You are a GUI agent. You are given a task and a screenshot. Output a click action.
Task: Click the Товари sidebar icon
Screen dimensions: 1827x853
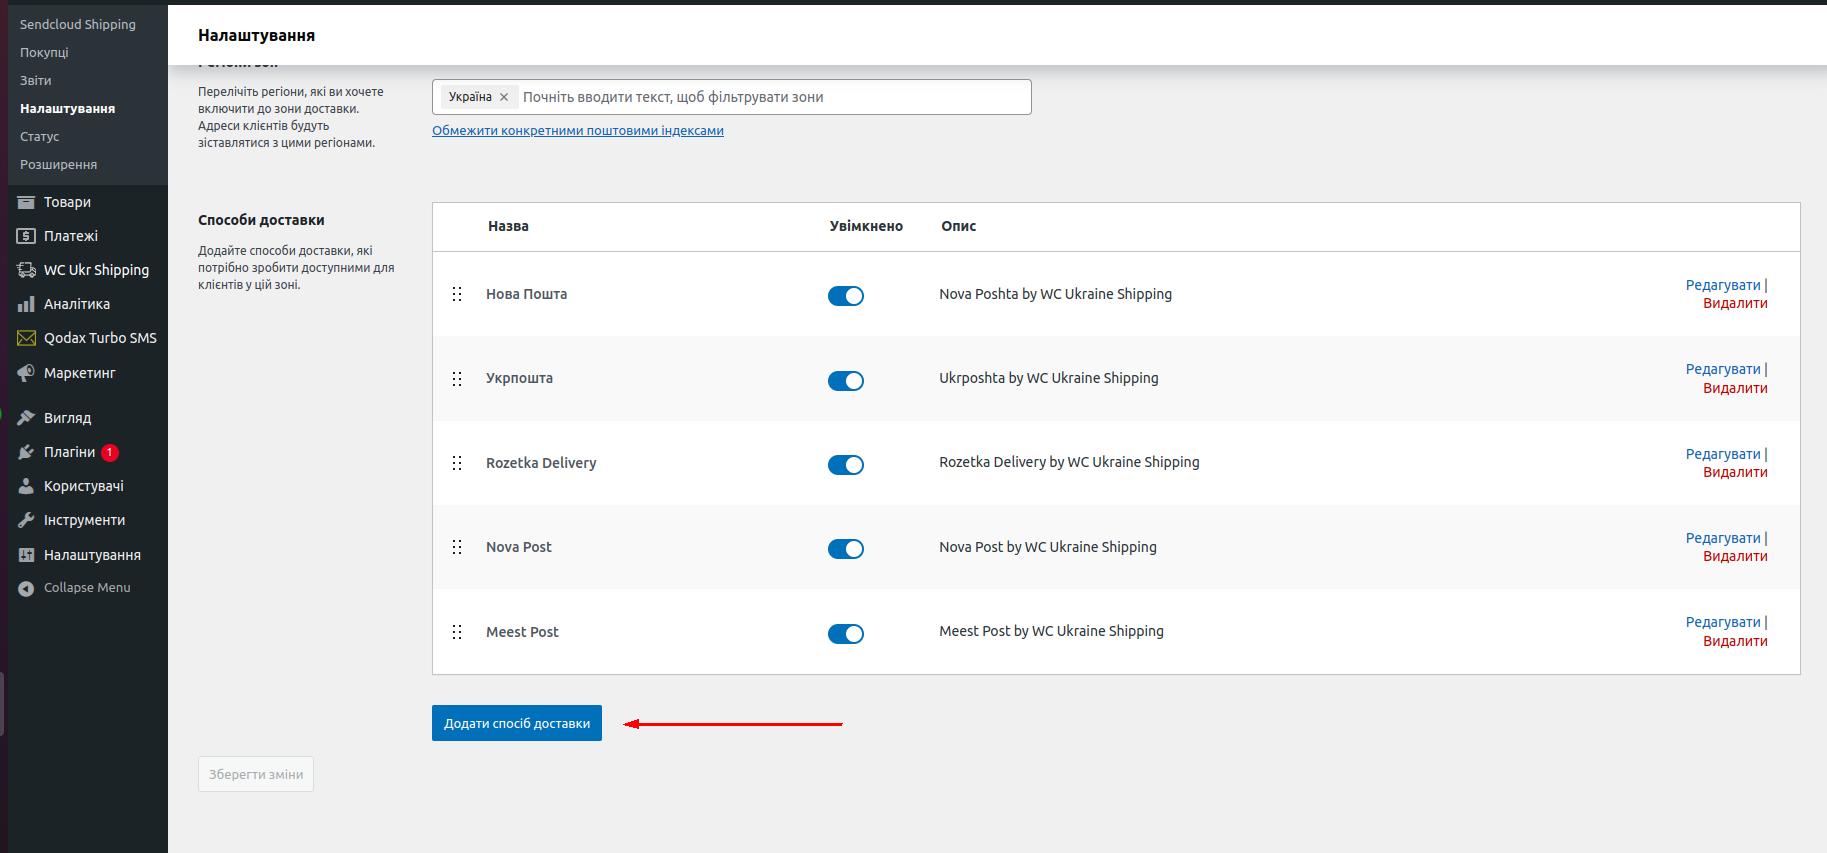26,202
